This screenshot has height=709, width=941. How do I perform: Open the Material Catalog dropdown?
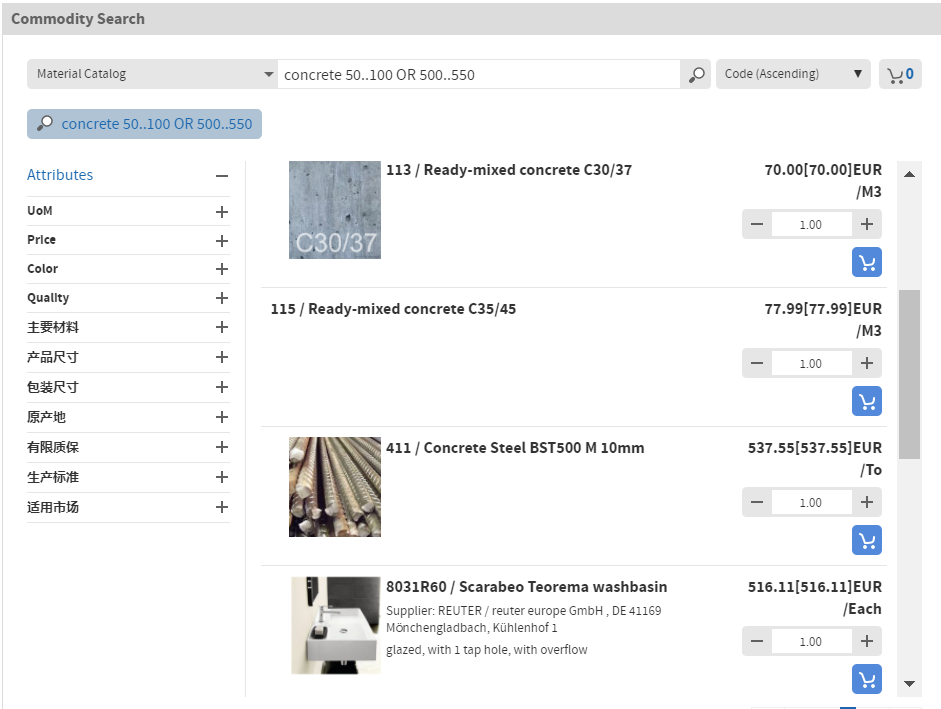[x=152, y=74]
